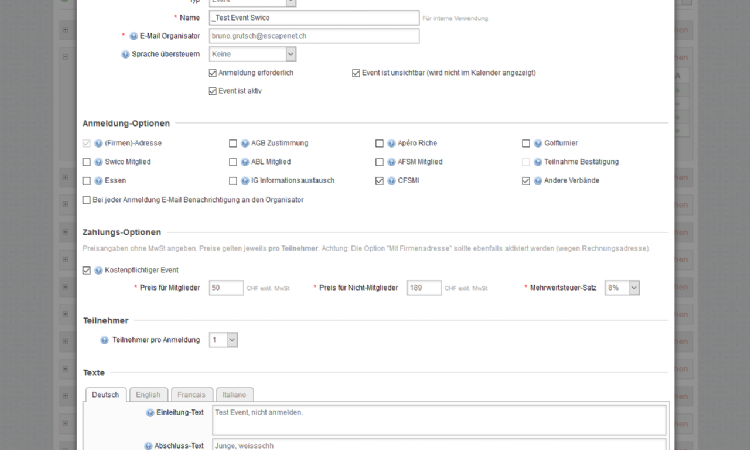Switch to Italiano text tab
Screen dimensions: 750x450
[x=235, y=395]
